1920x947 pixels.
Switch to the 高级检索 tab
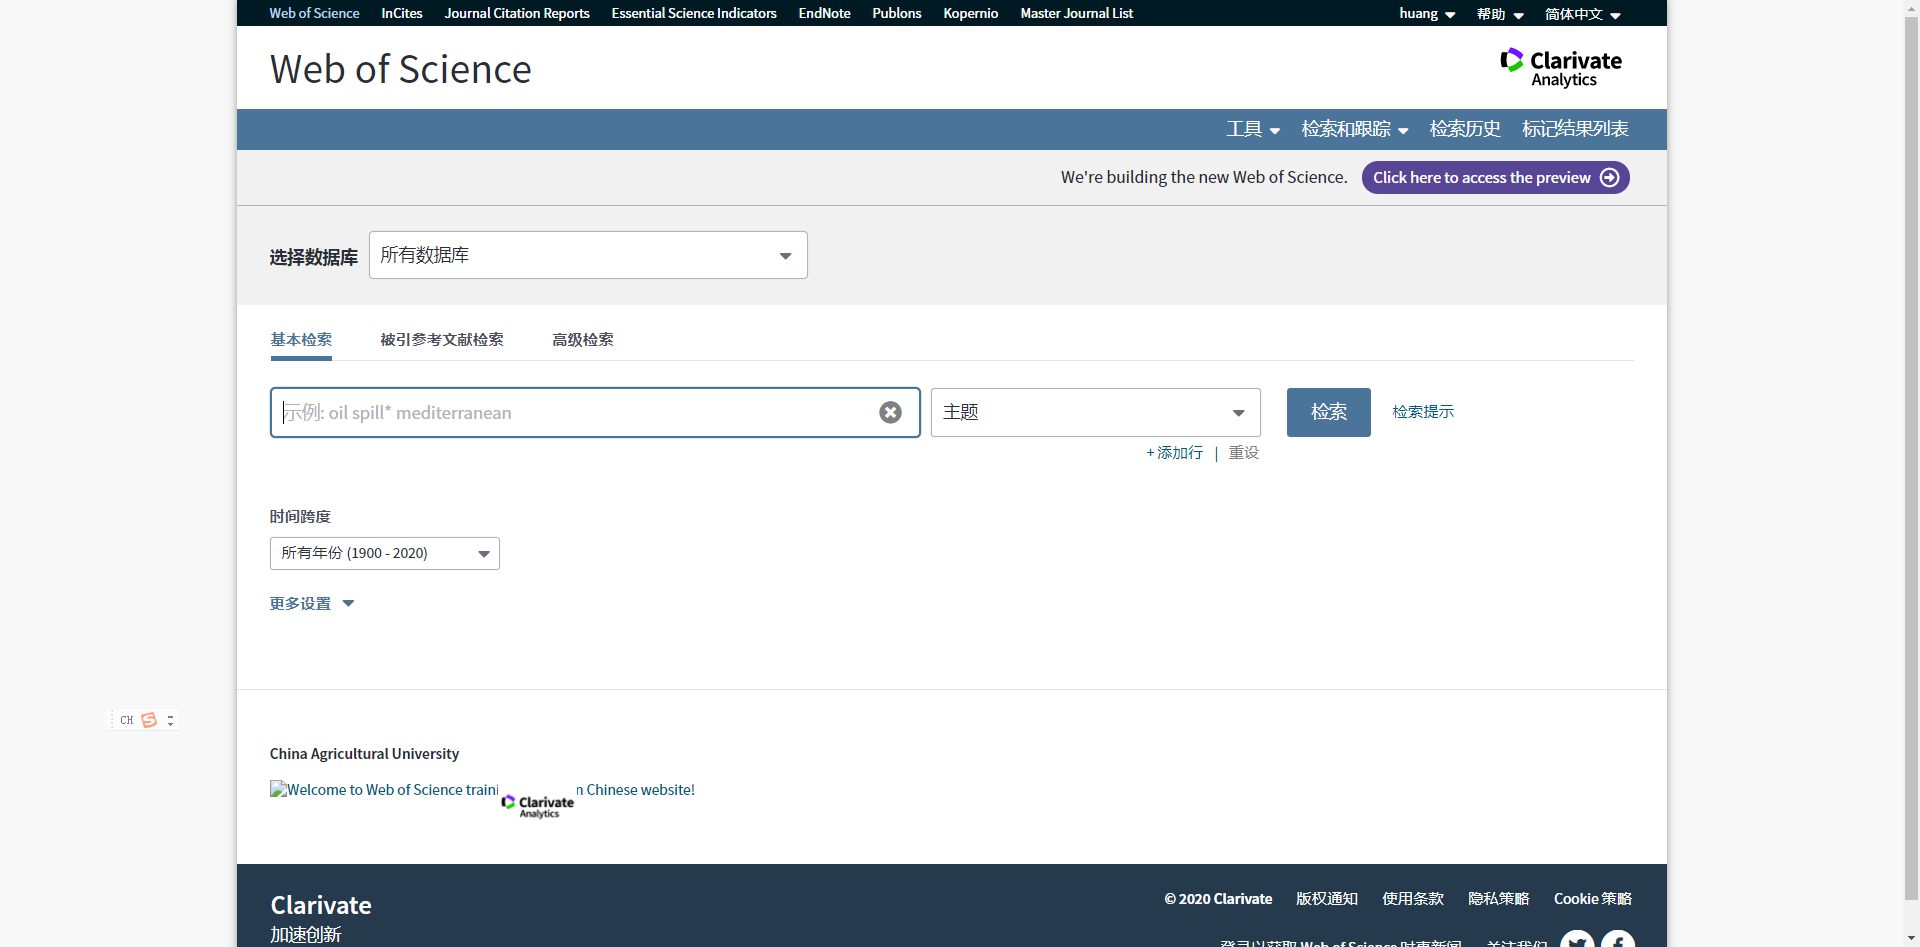[x=583, y=340]
